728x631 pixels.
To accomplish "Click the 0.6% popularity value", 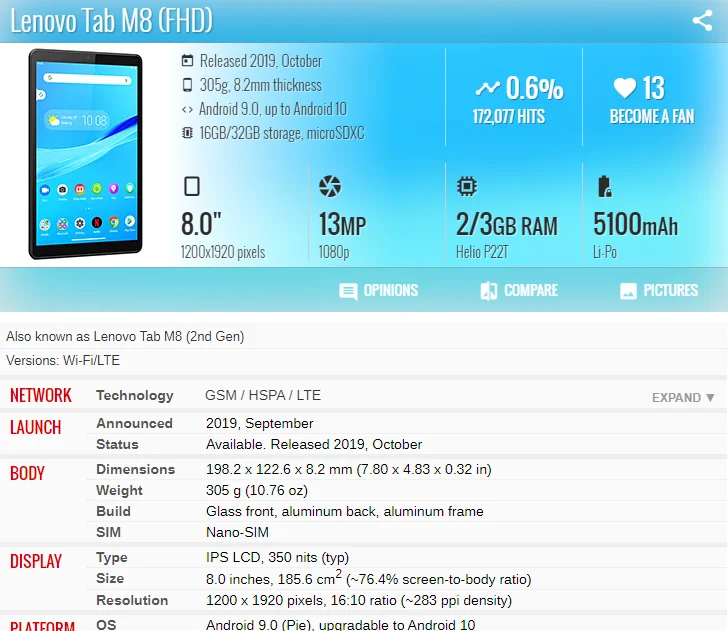I will (x=534, y=88).
